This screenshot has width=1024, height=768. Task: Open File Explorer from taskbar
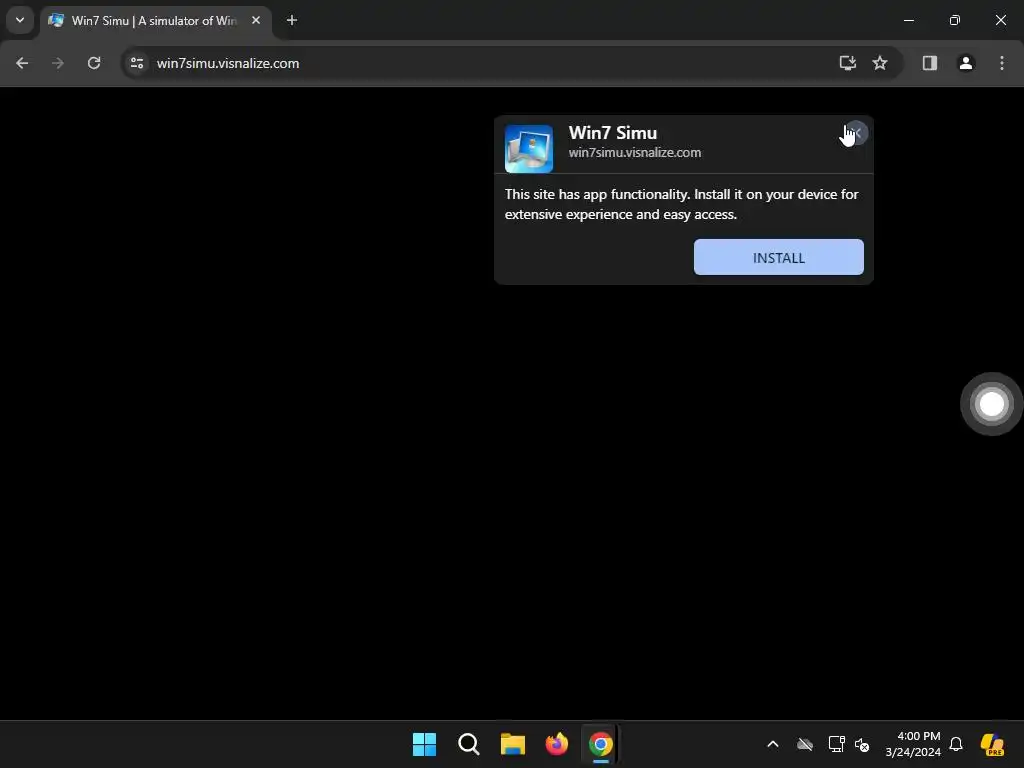coord(513,744)
